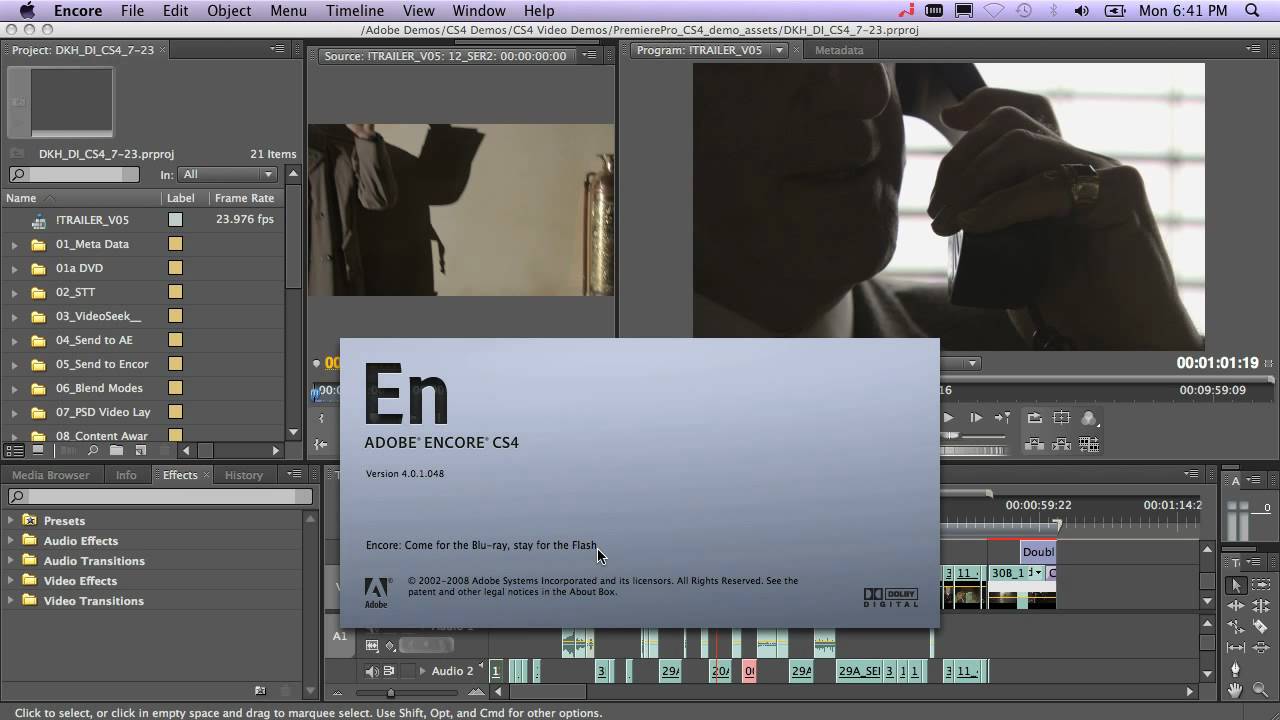Image resolution: width=1280 pixels, height=720 pixels.
Task: Open the Metadata tab
Action: pos(839,50)
